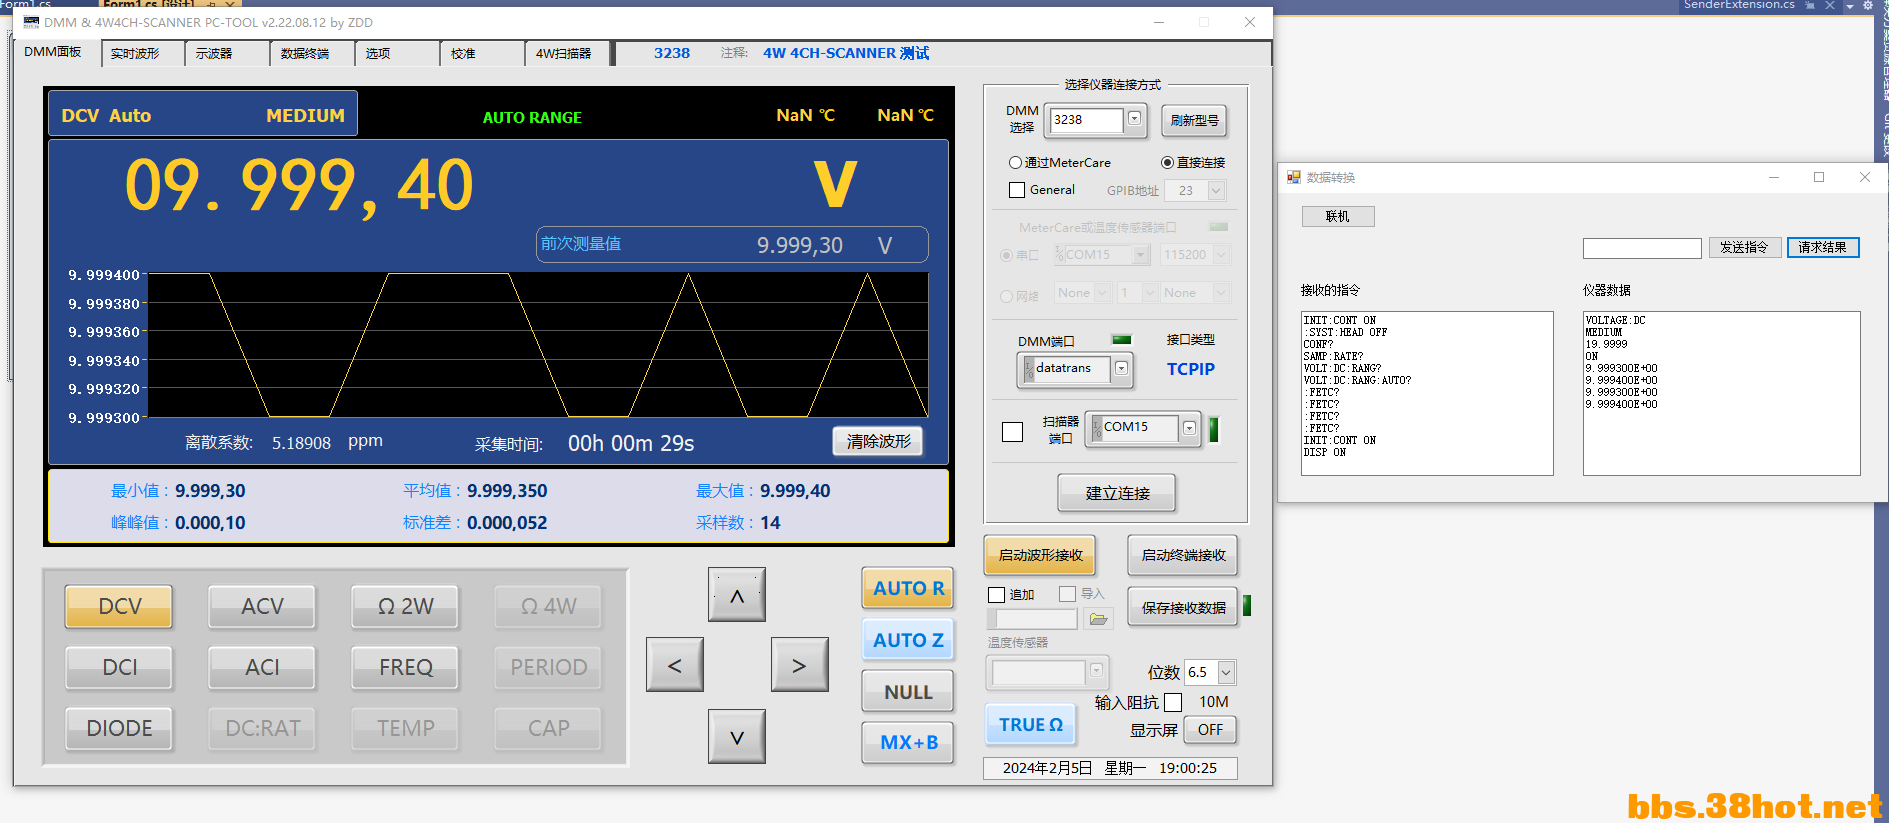Click the MX+B button
This screenshot has width=1889, height=823.
[x=908, y=742]
